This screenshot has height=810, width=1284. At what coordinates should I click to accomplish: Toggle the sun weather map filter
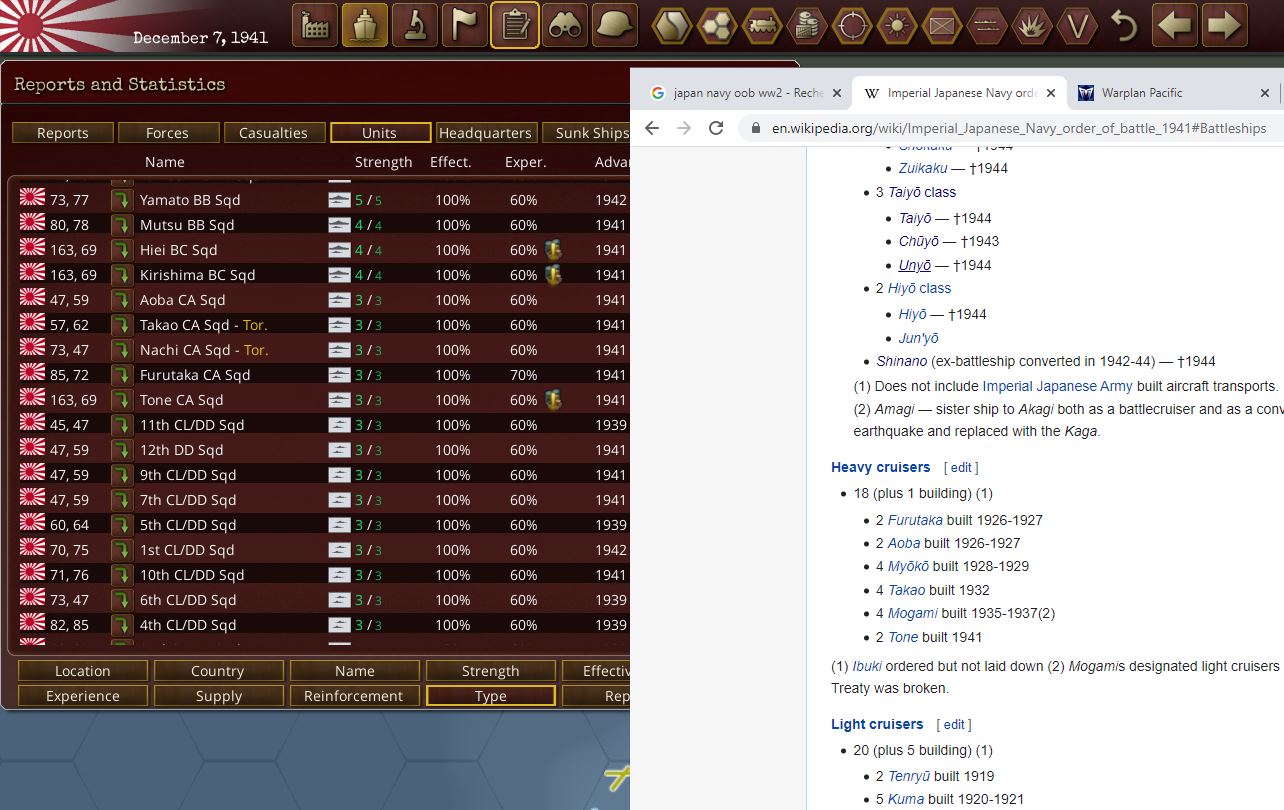pyautogui.click(x=897, y=25)
